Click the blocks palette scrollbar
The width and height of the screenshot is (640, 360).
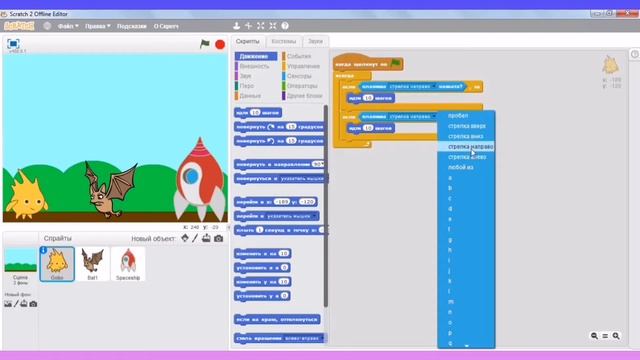[326, 206]
